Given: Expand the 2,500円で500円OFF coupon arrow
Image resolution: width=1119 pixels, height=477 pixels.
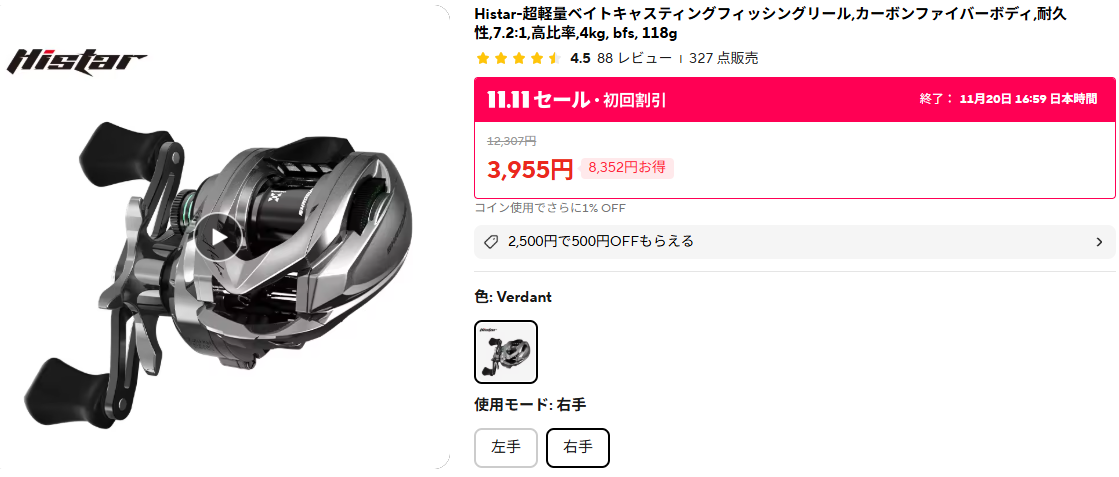Looking at the screenshot, I should click(1099, 242).
